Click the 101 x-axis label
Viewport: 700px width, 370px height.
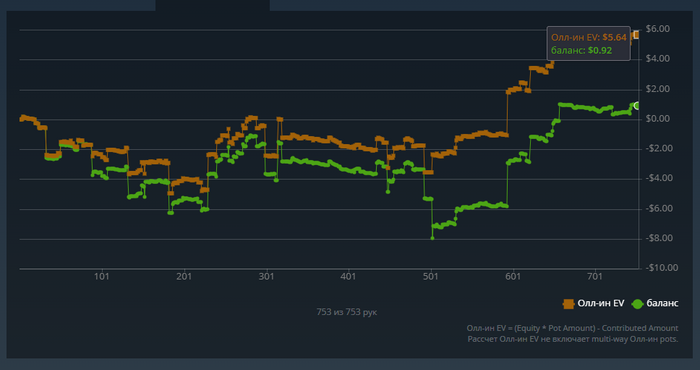(102, 277)
